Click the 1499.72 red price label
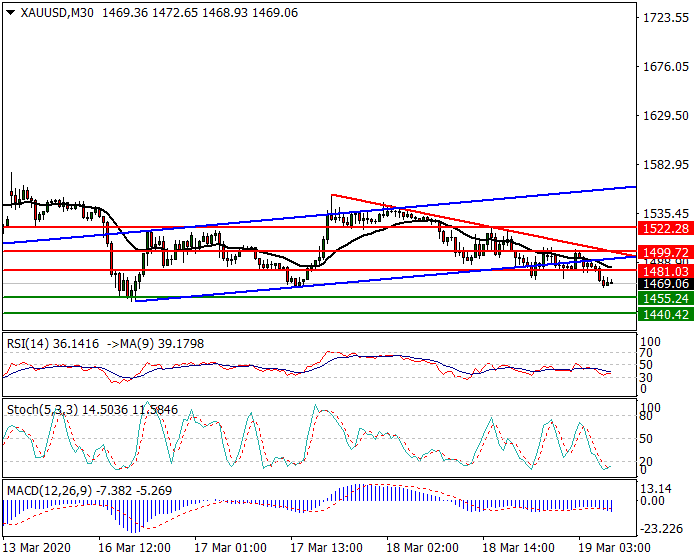 [x=666, y=252]
